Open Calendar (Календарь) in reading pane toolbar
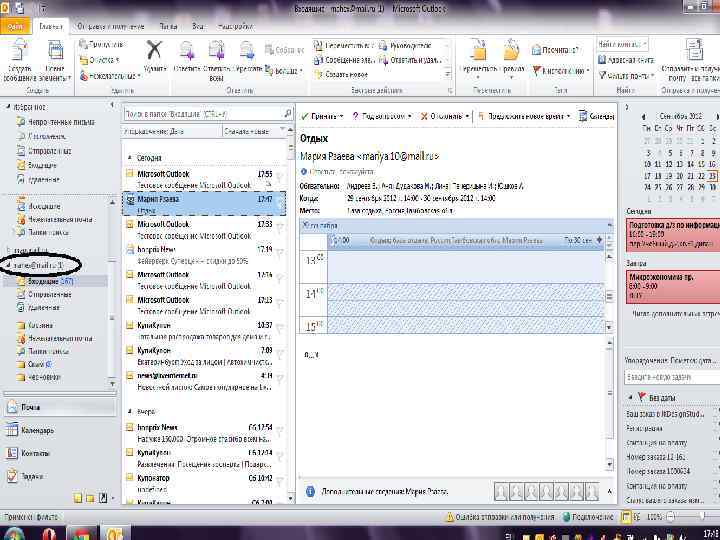The image size is (720, 540). 596,116
